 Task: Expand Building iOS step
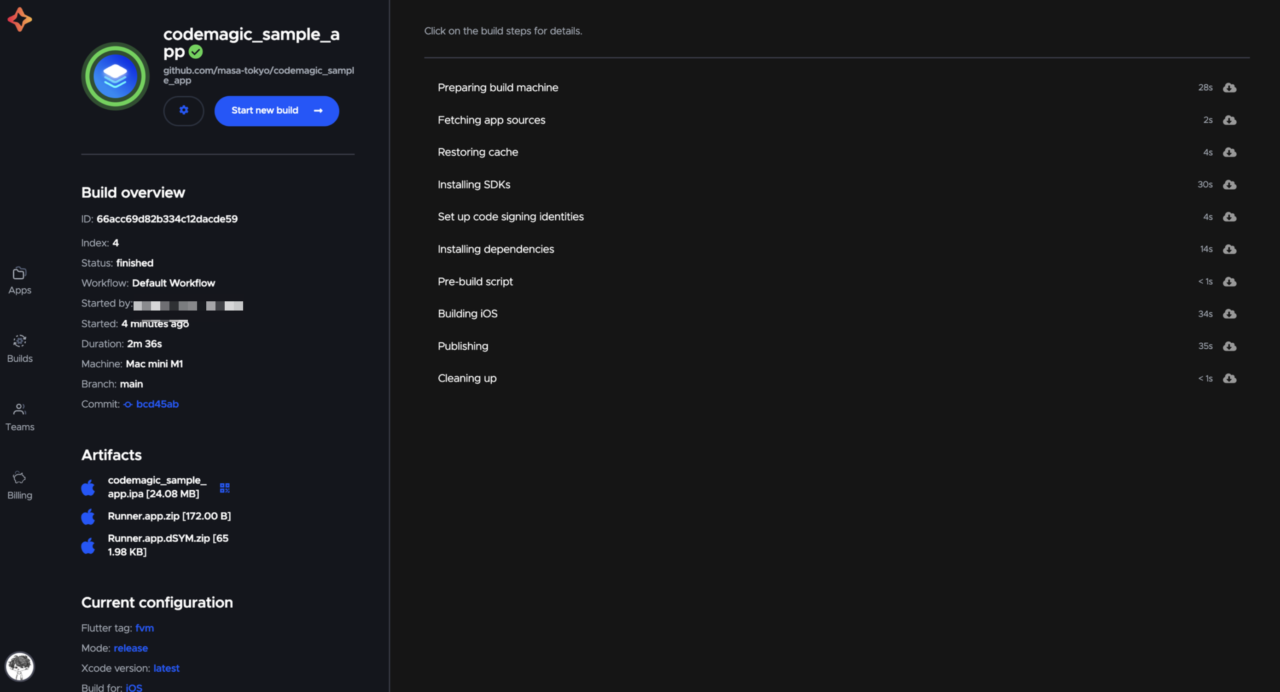[837, 314]
